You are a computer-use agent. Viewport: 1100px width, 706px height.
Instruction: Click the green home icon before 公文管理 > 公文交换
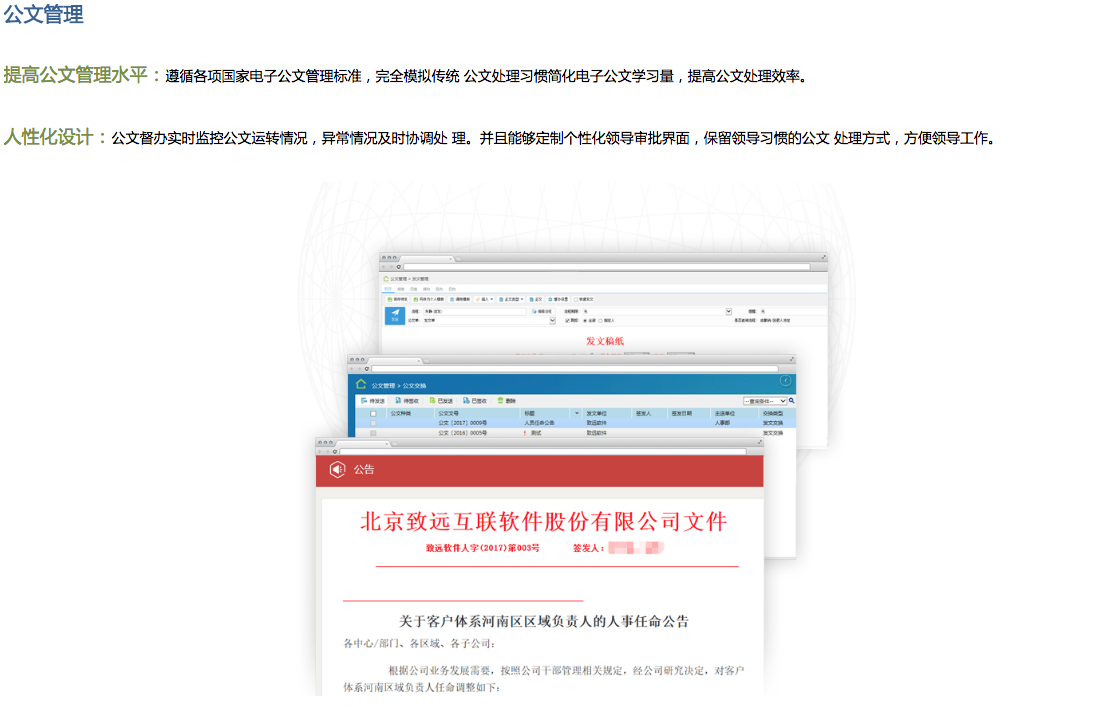[361, 383]
